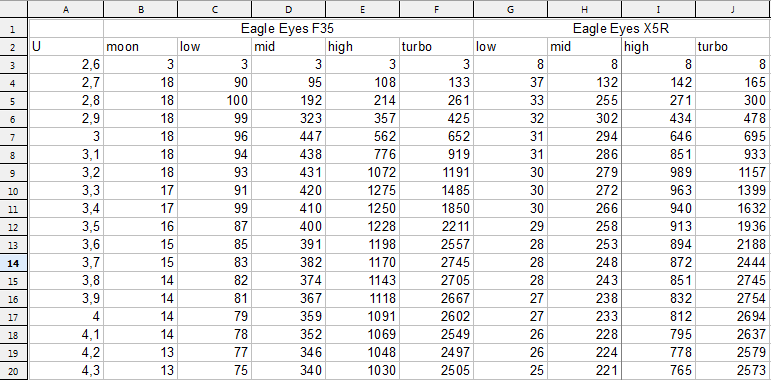The width and height of the screenshot is (771, 380).
Task: Select the cell labeled 'U'
Action: (x=66, y=47)
